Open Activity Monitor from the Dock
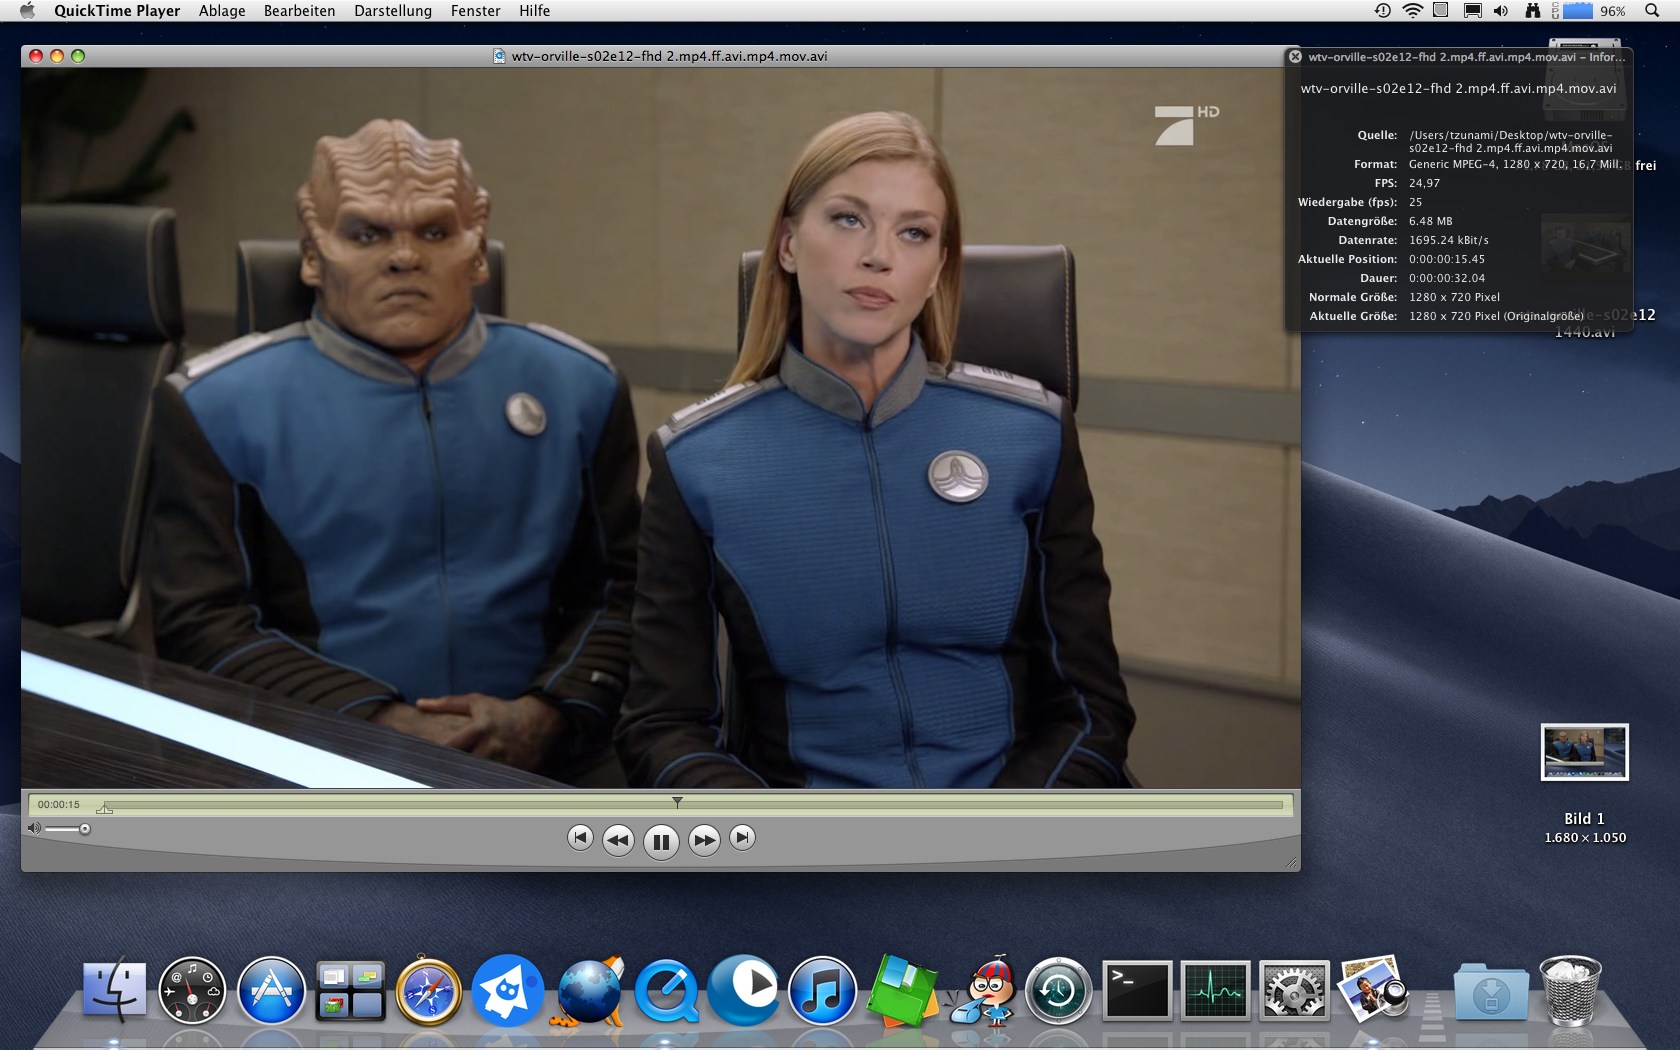 1216,990
